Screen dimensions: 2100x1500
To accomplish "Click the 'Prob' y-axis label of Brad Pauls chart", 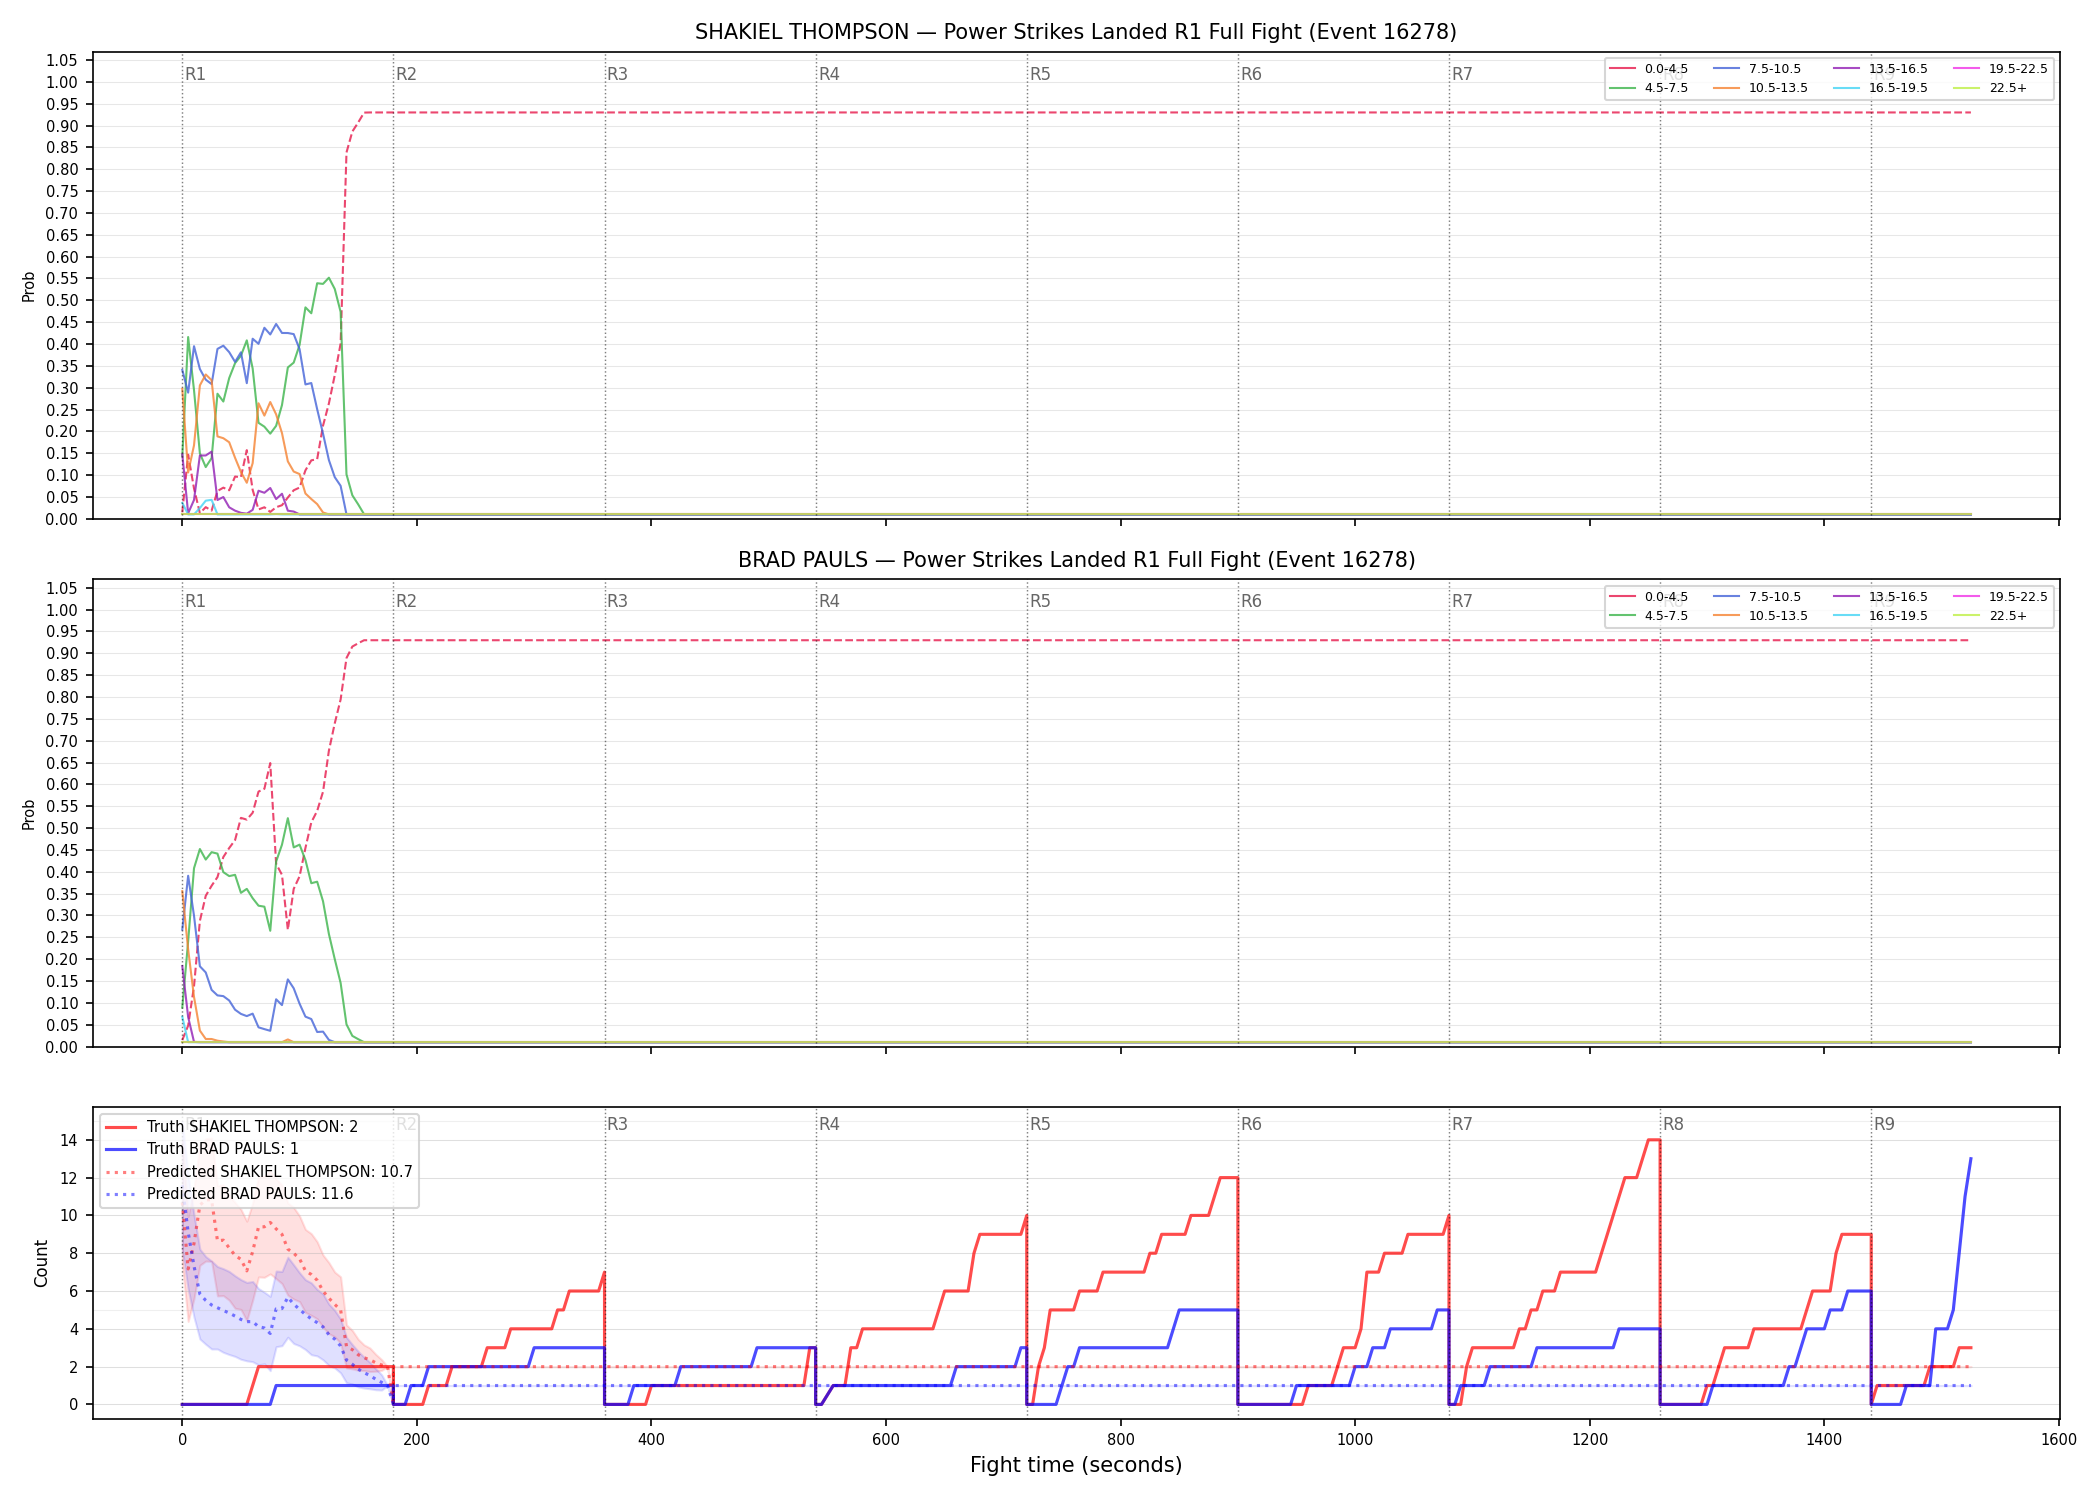I will [29, 814].
